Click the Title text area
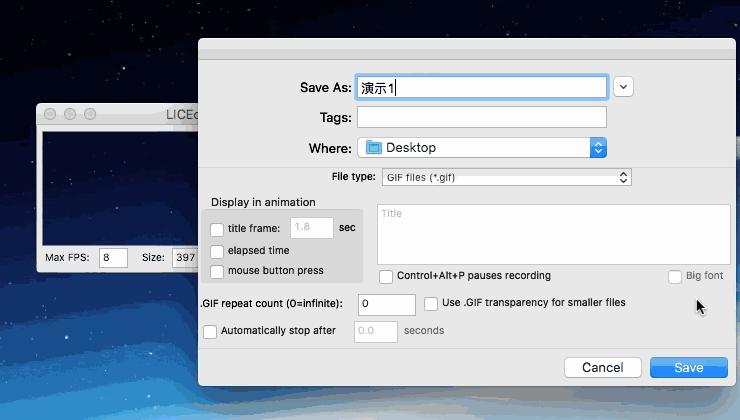This screenshot has width=740, height=420. click(x=553, y=235)
